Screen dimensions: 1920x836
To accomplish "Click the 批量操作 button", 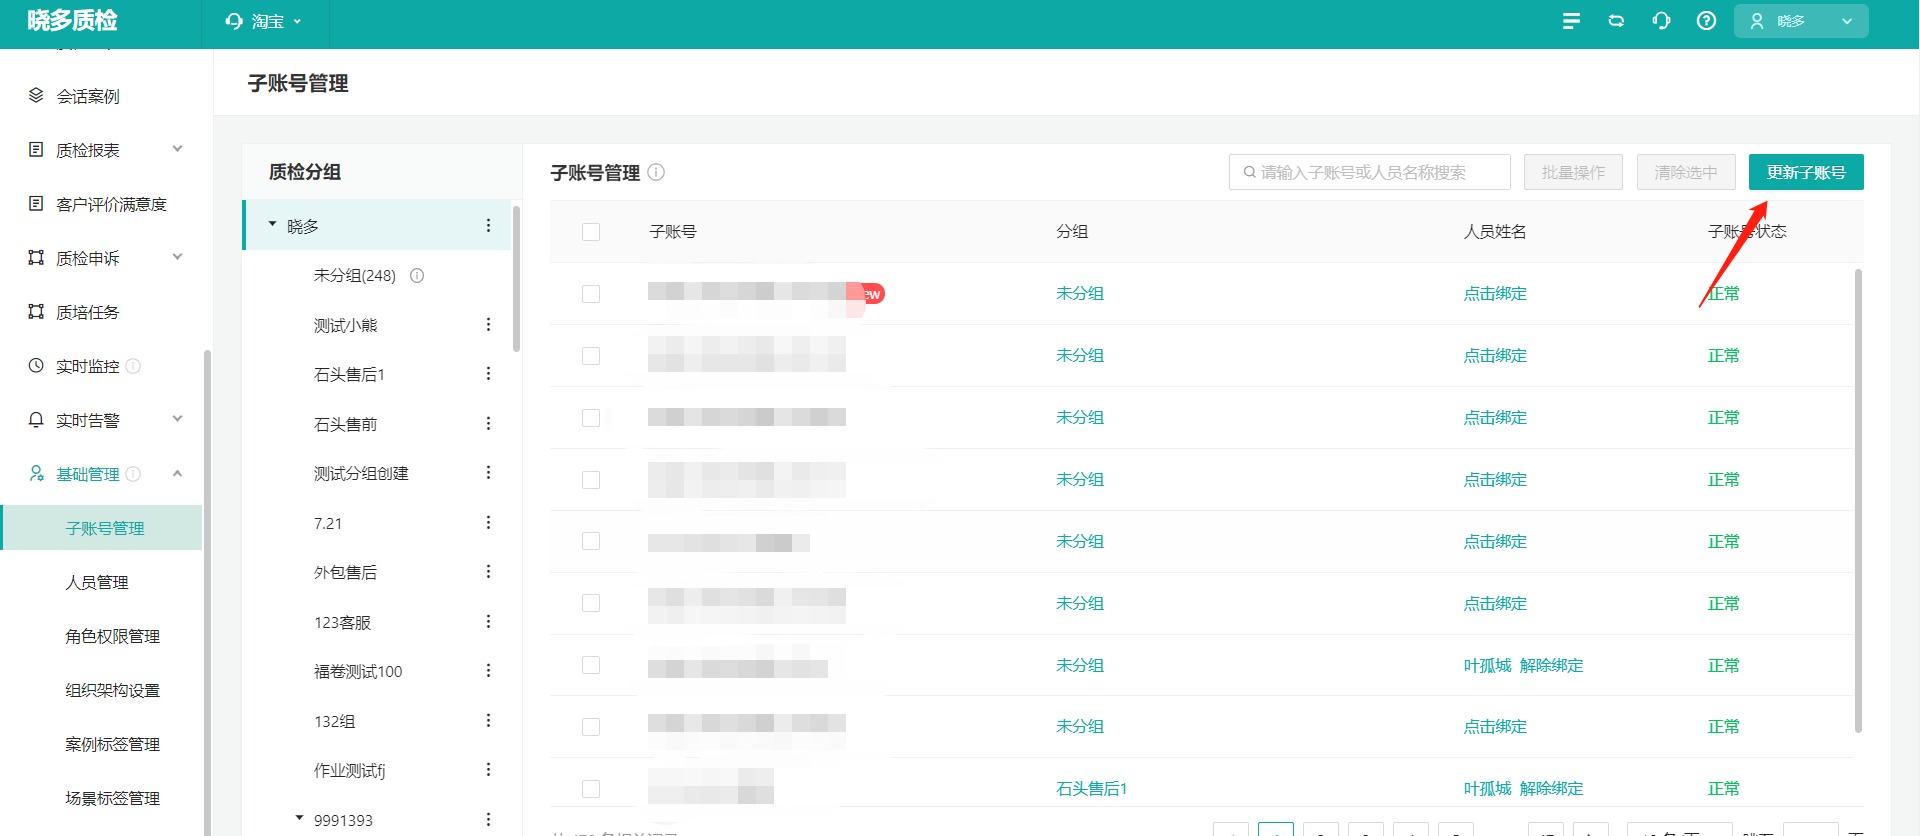I will coord(1573,172).
